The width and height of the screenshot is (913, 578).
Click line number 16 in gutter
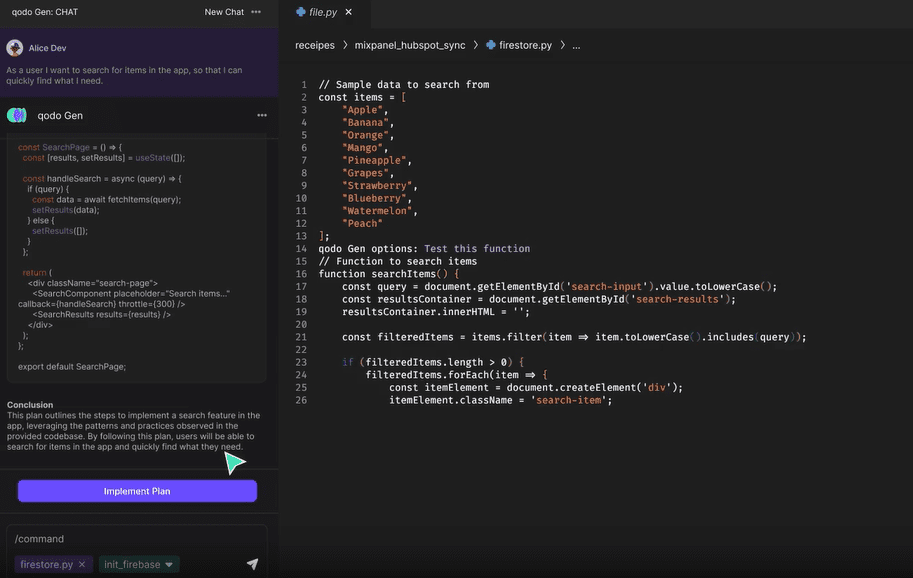click(x=301, y=274)
